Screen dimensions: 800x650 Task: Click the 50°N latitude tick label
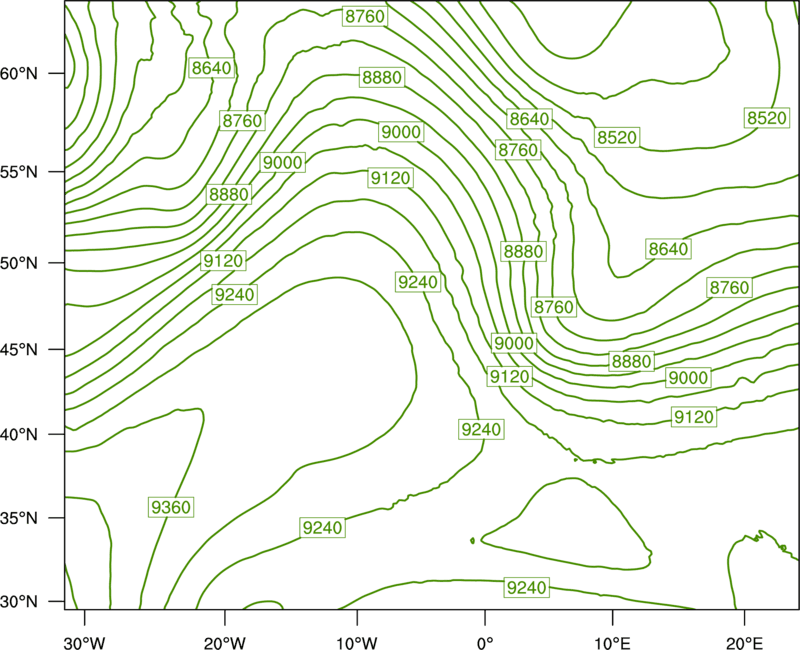(x=19, y=263)
